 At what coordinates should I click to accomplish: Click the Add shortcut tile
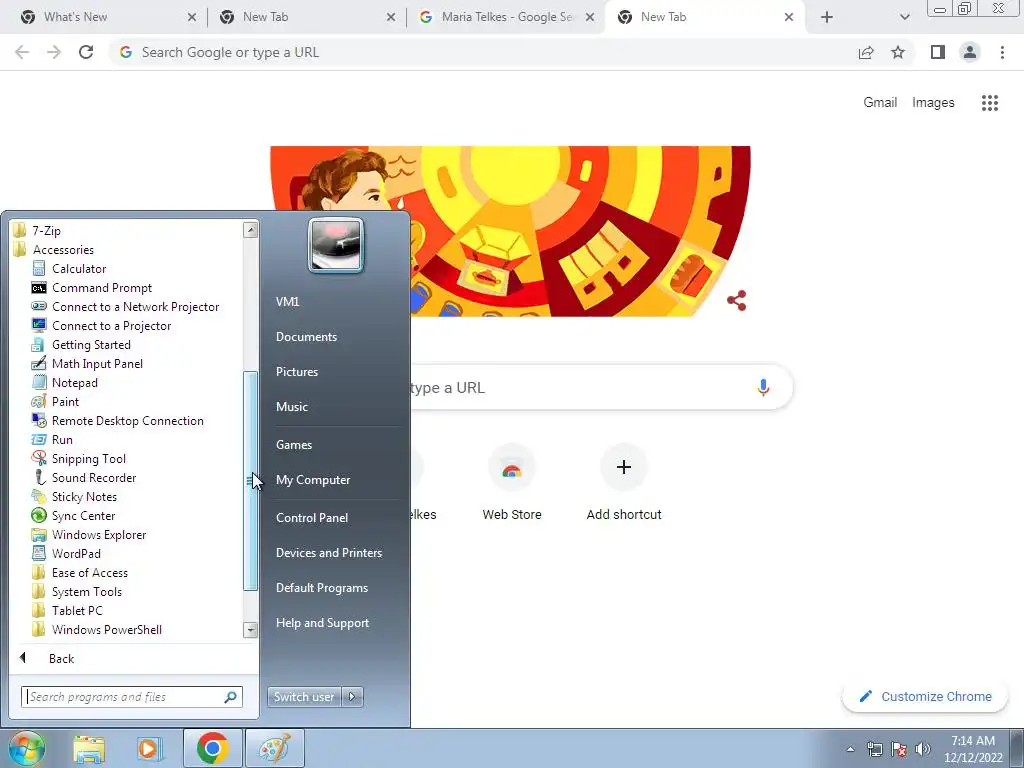tap(624, 483)
